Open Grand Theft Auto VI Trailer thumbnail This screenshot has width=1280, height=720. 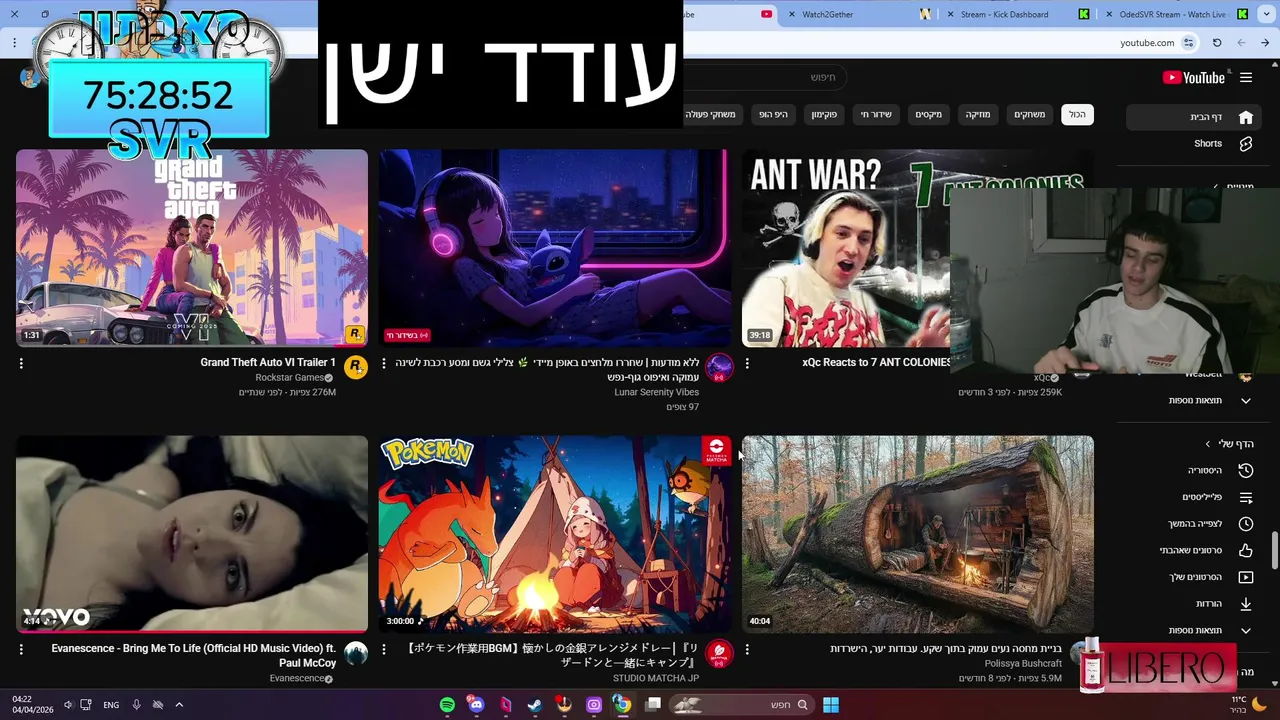click(192, 248)
